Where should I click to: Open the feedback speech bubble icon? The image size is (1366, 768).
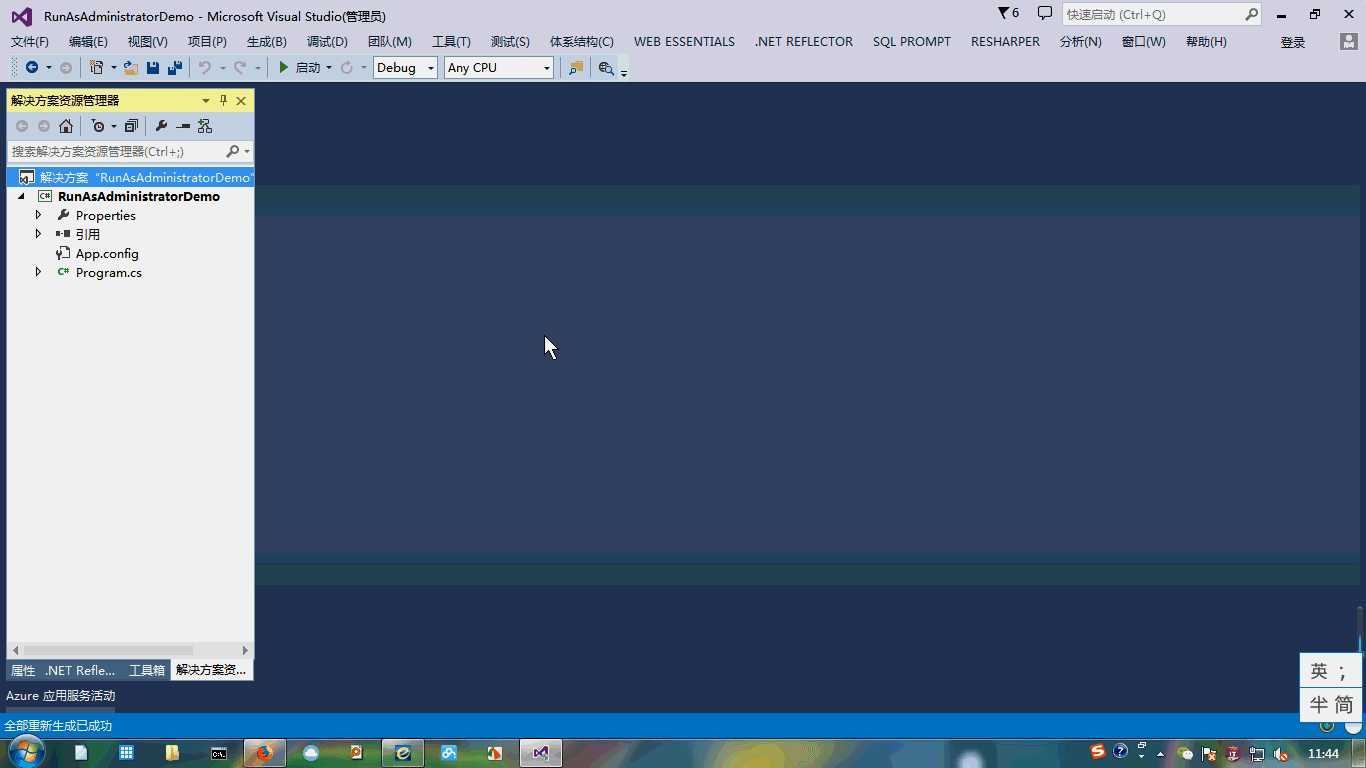[x=1045, y=14]
